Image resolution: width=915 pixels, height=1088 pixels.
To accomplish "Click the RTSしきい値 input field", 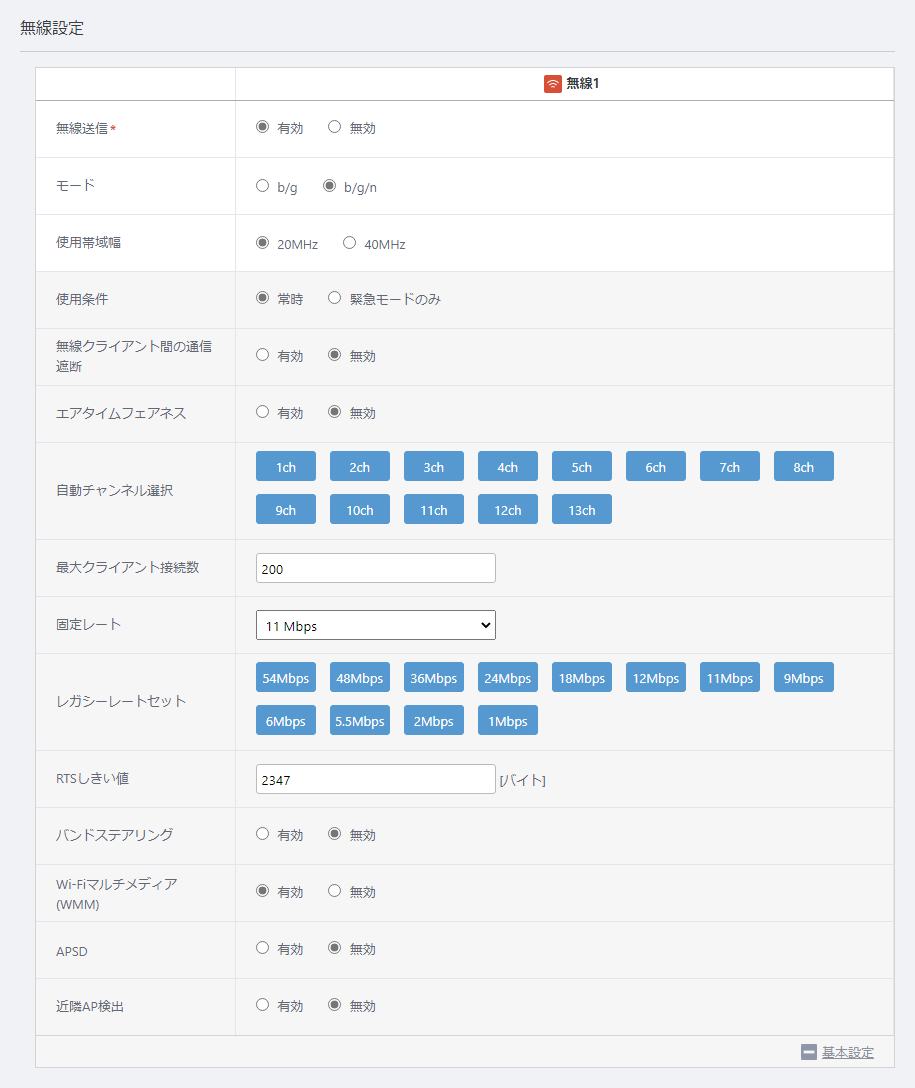I will (375, 779).
